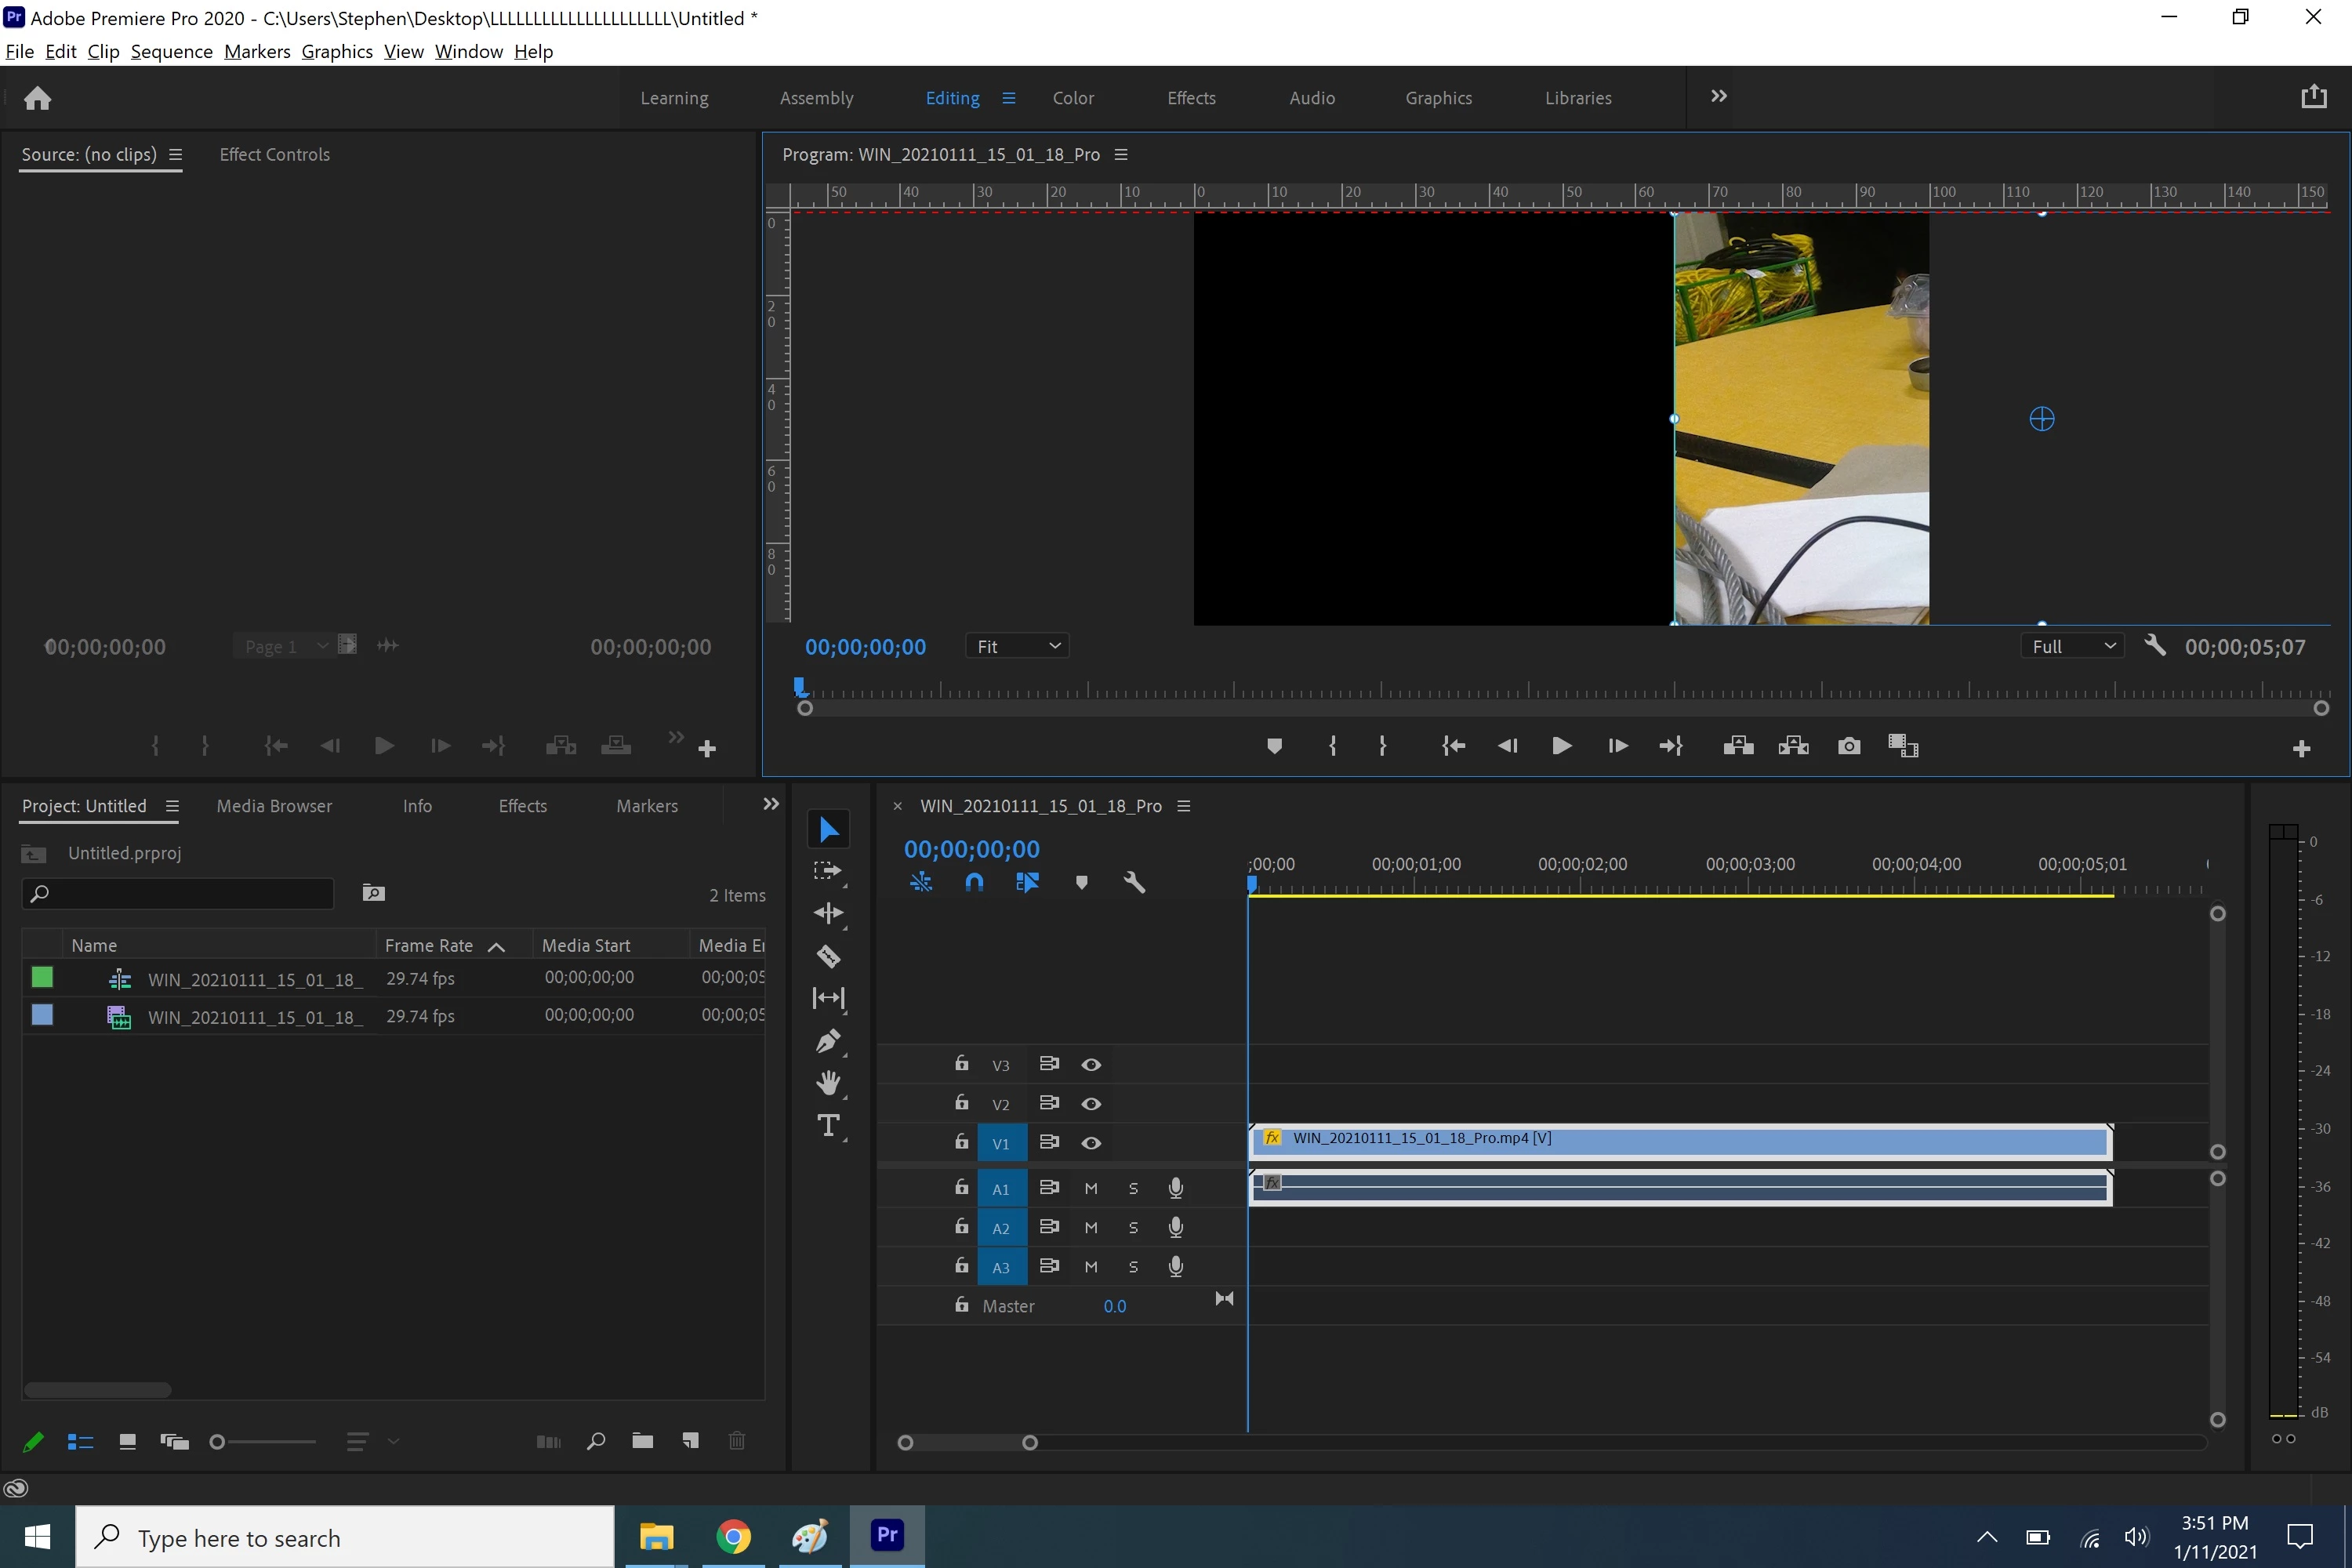Switch to the Color workspace
This screenshot has height=1568, width=2352.
1073,98
